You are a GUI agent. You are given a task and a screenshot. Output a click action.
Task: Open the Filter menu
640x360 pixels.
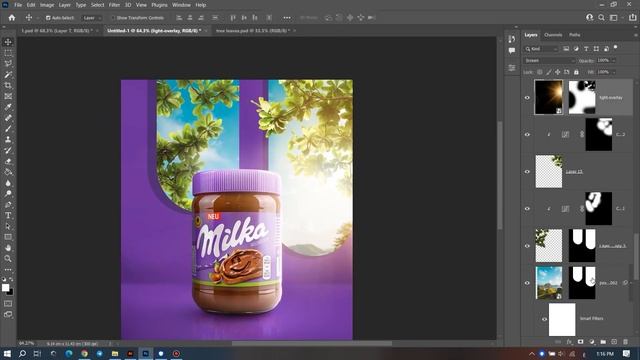[114, 5]
